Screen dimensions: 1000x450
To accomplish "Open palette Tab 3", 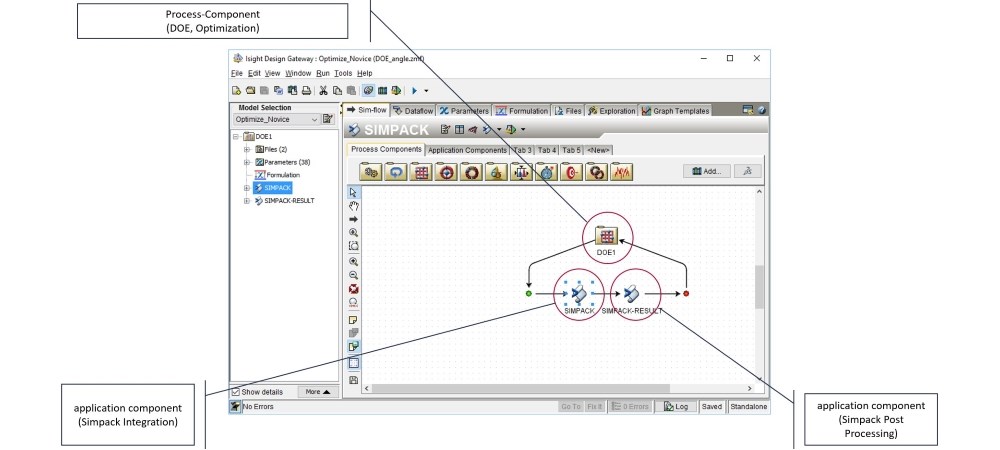I will (x=522, y=150).
